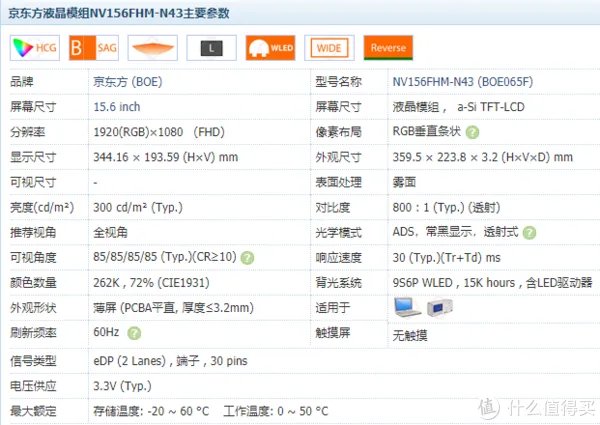Viewport: 600px width, 425px height.
Task: Select the working temperature 0 ~ 50 °C text
Action: [276, 411]
